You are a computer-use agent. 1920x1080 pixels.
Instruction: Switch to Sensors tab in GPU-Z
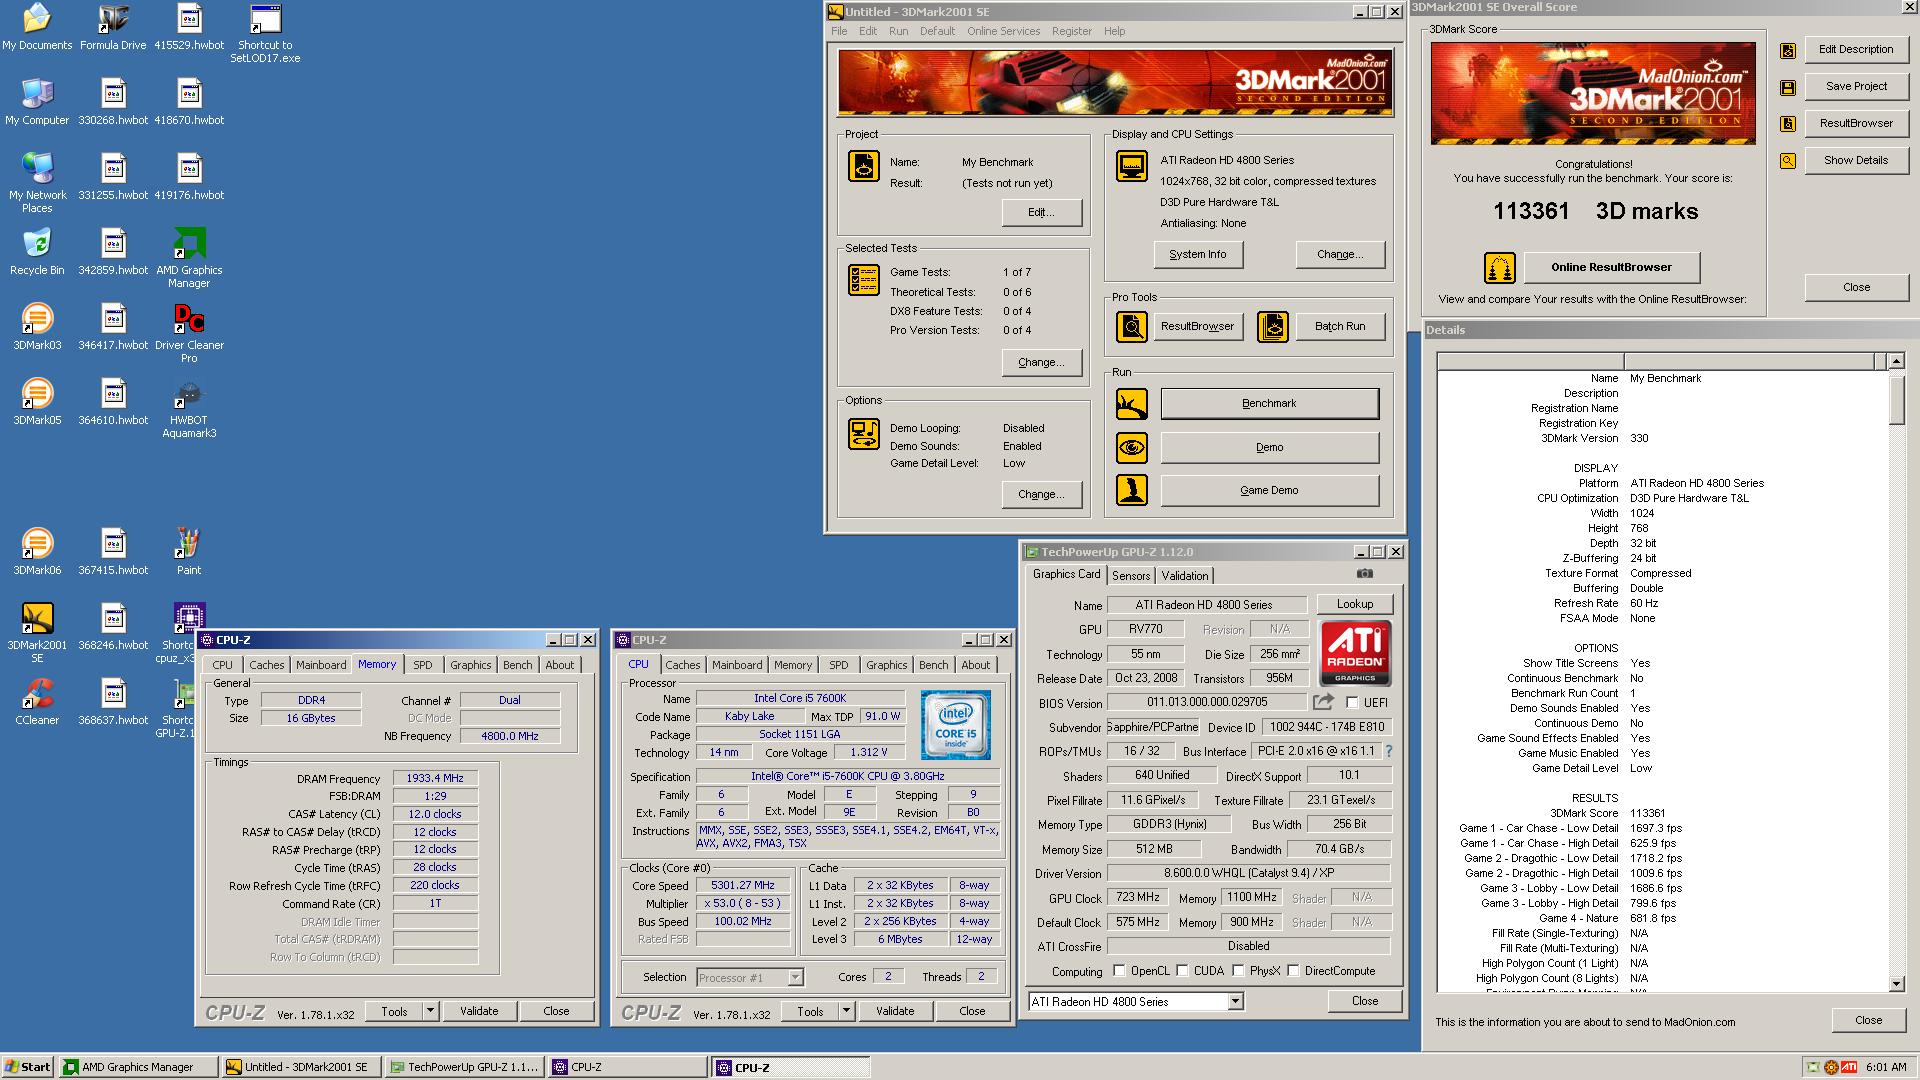[x=1131, y=576]
